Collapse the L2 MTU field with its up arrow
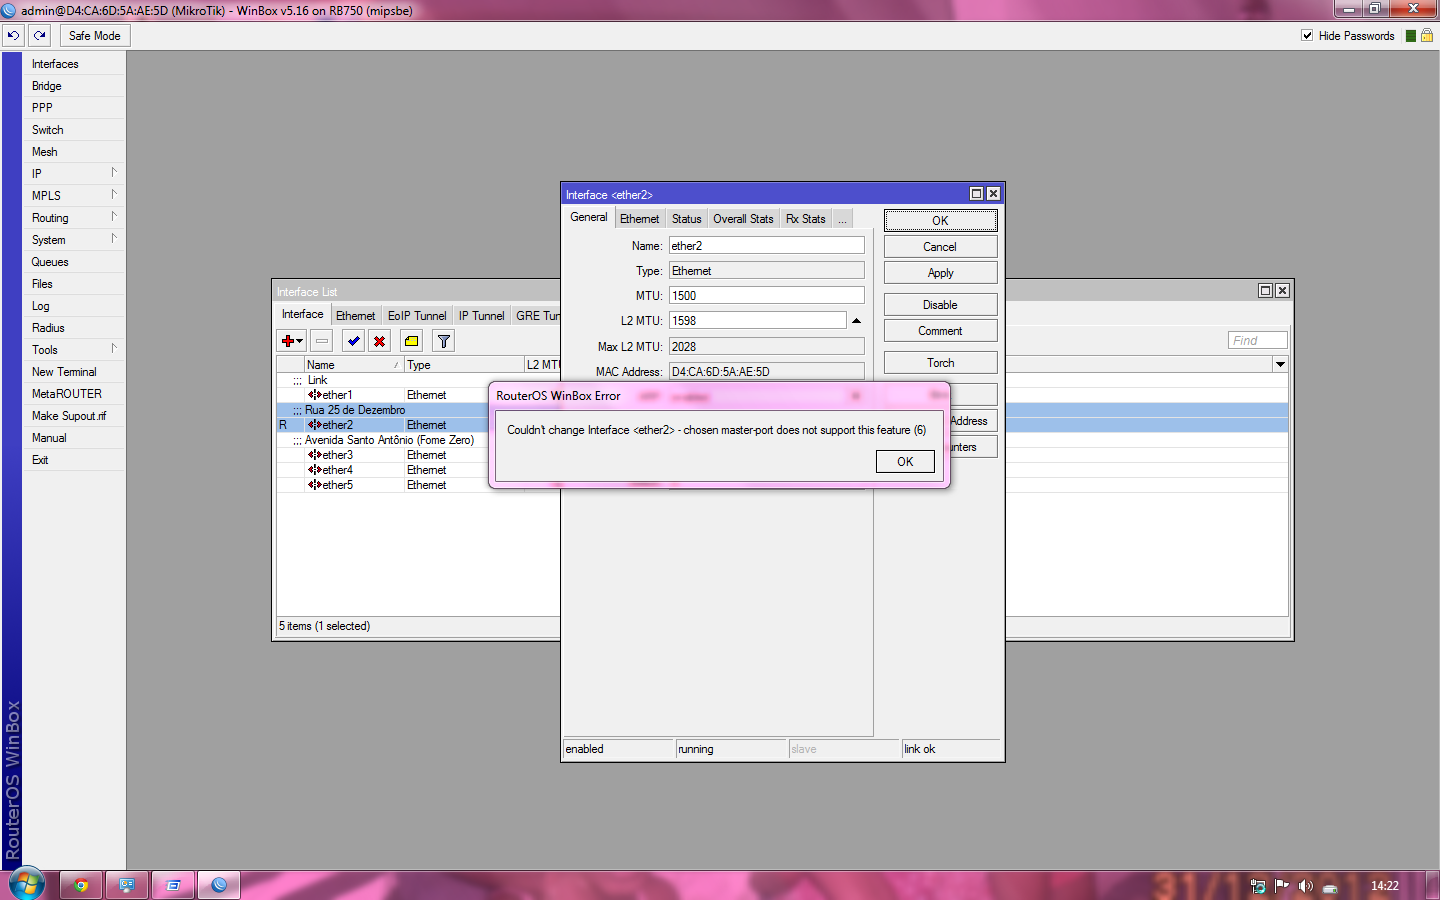This screenshot has width=1440, height=900. [856, 321]
